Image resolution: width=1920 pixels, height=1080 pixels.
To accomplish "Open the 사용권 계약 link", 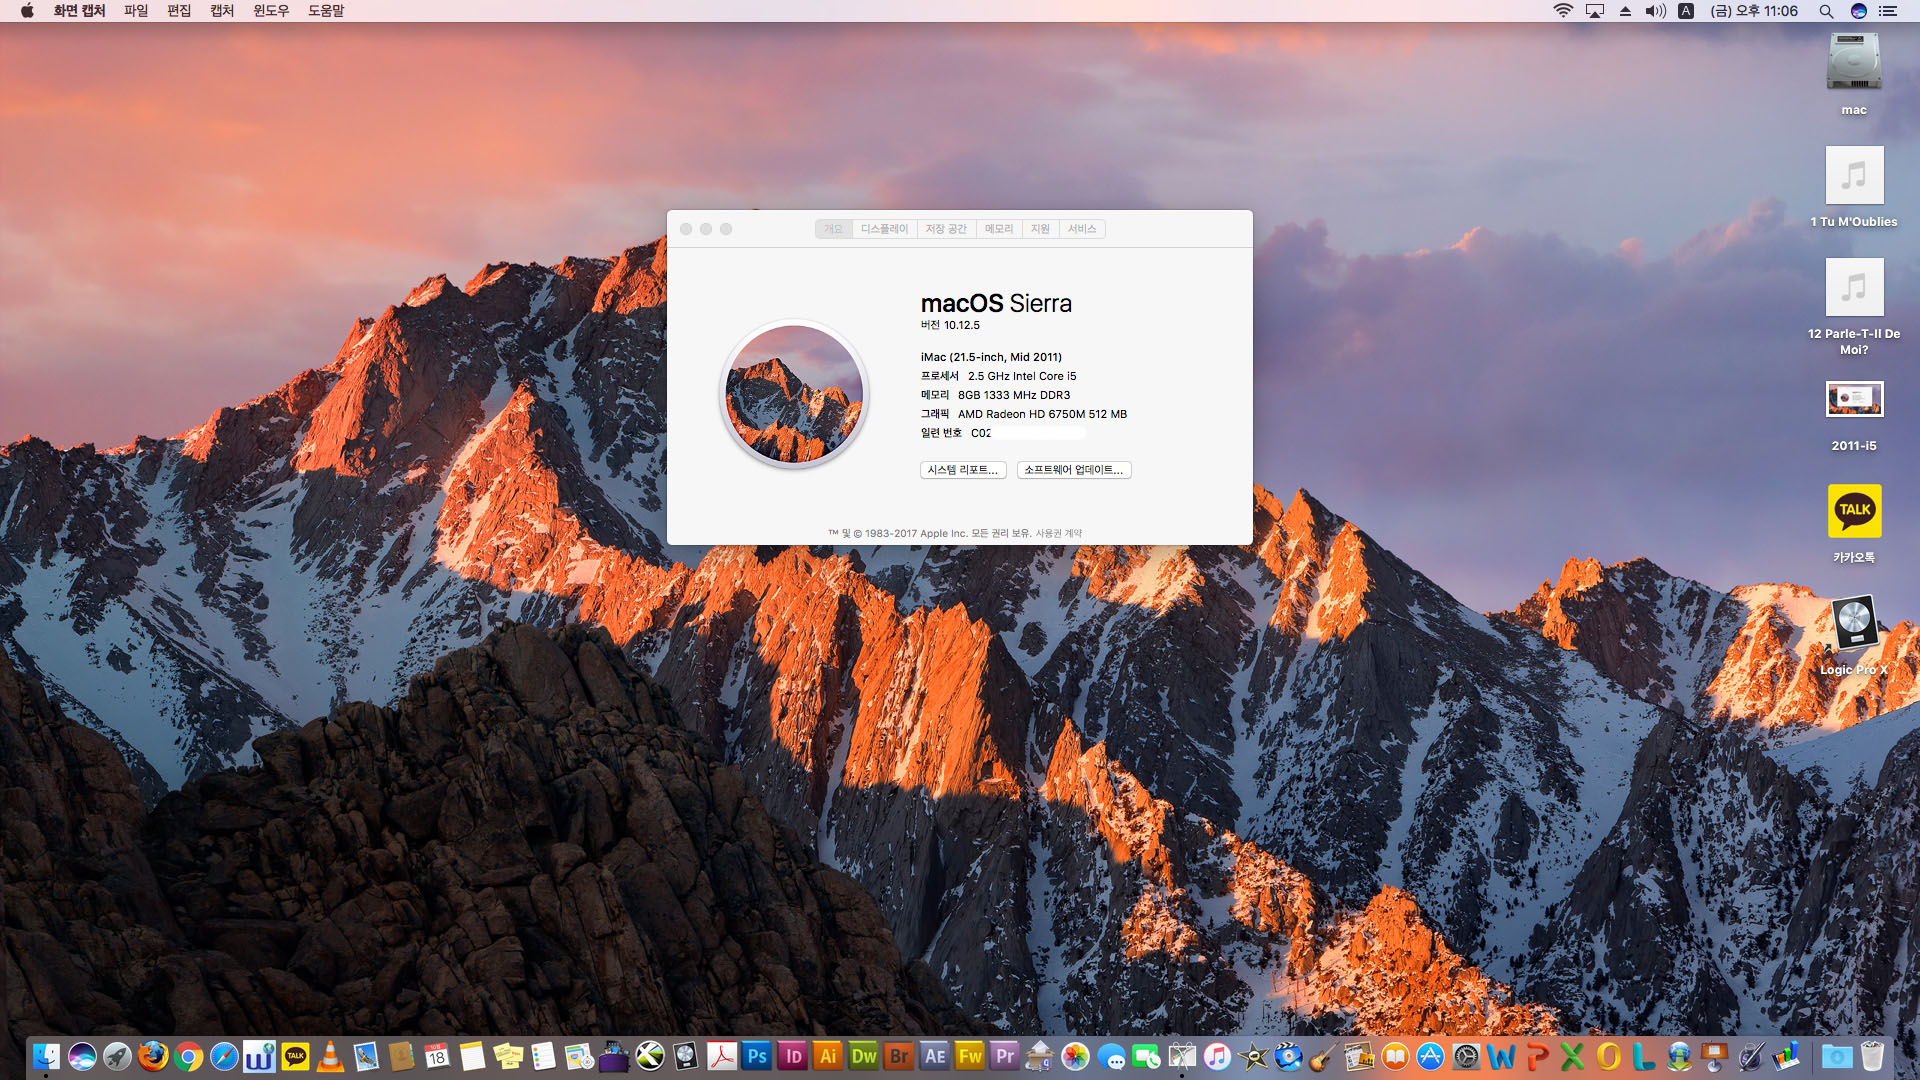I will (1058, 533).
